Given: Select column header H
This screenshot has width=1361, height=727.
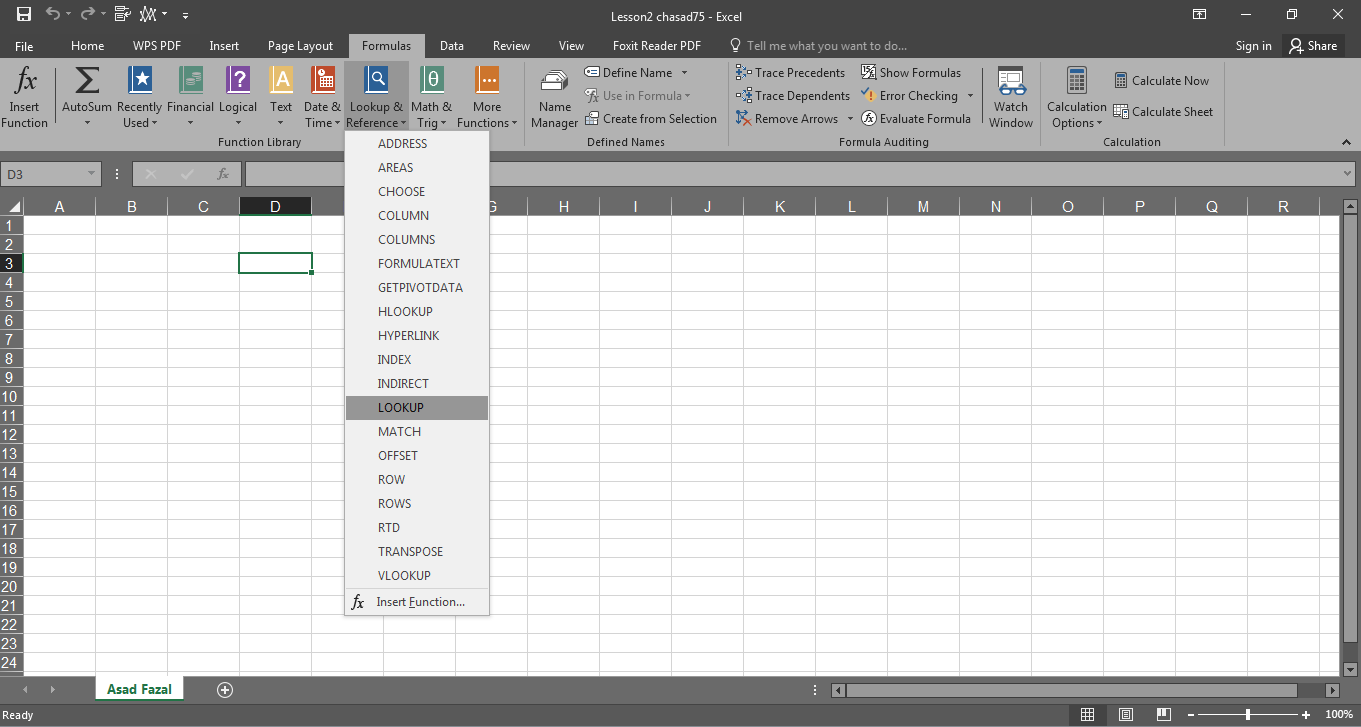Looking at the screenshot, I should click(564, 207).
